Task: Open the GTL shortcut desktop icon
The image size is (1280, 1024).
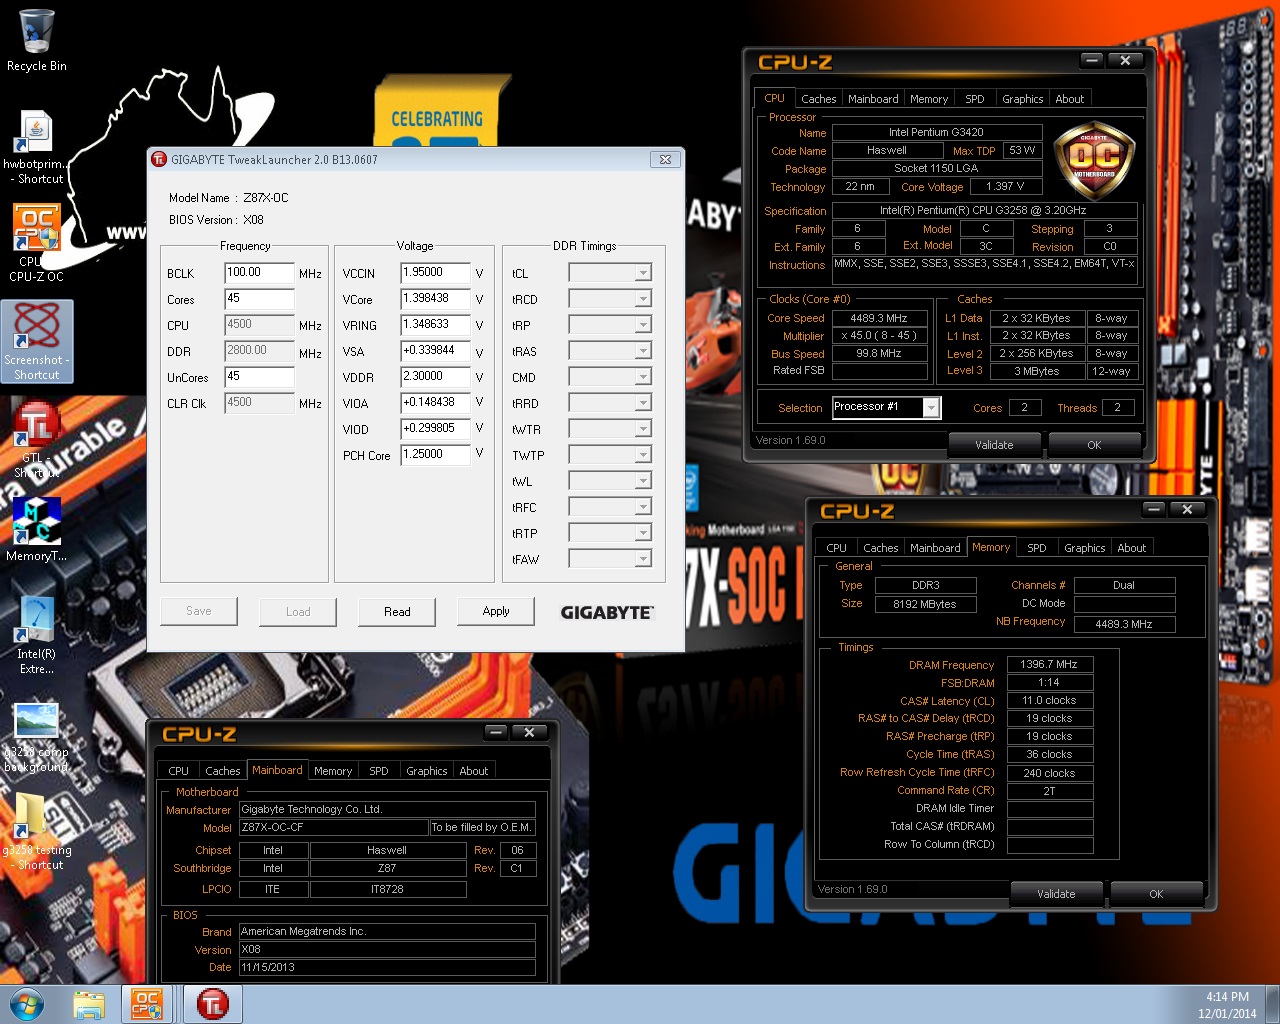Action: (x=36, y=438)
